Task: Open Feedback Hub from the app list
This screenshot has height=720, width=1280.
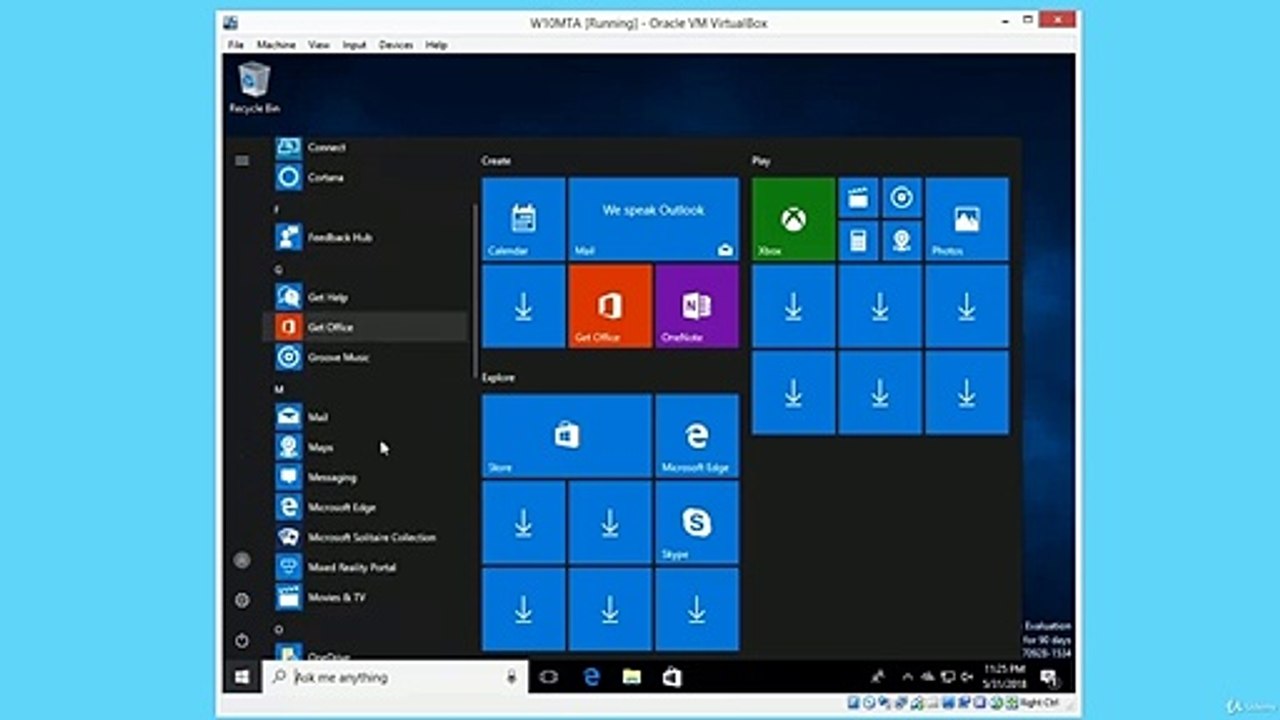Action: (x=365, y=237)
